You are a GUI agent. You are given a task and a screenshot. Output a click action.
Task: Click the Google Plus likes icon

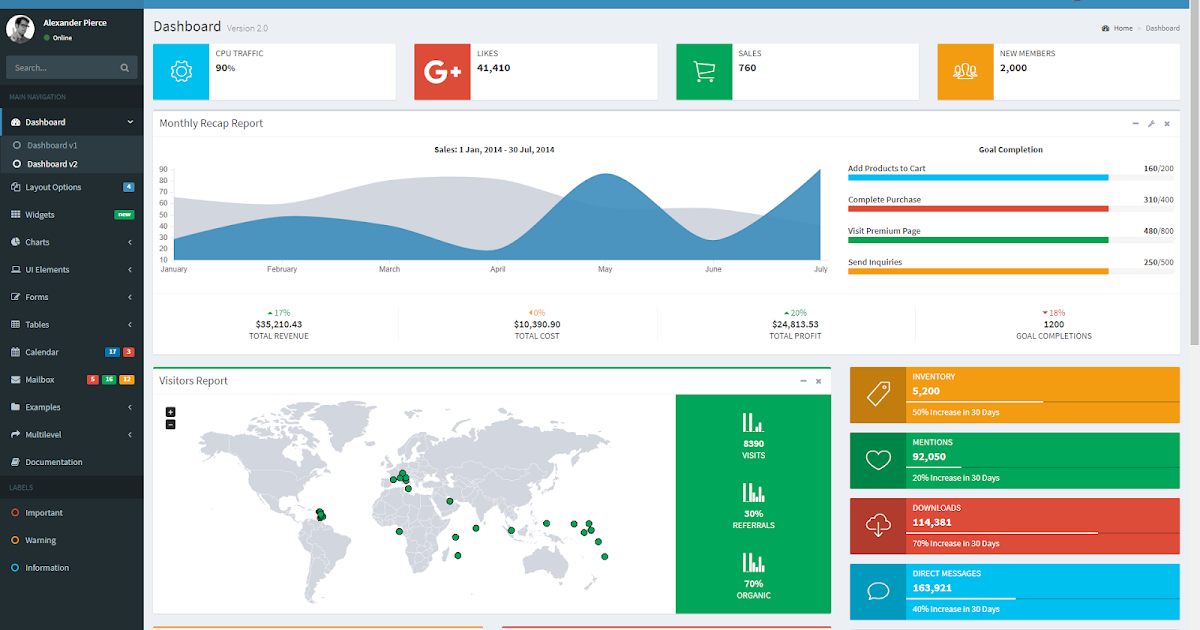[442, 71]
